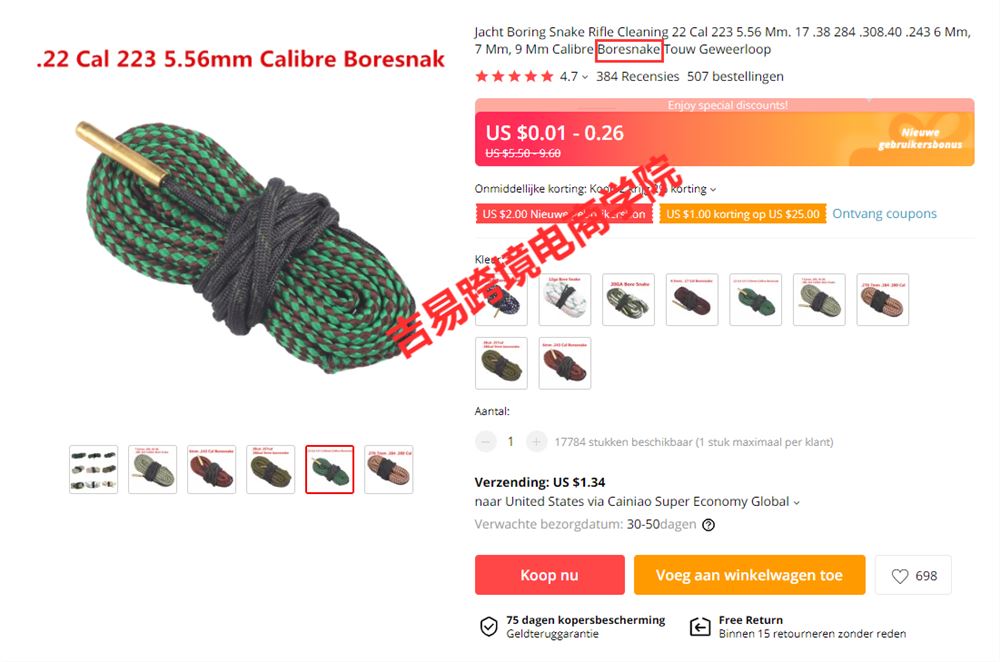This screenshot has width=1000, height=662.
Task: Click Voeg aan winkelwagen toe button
Action: pos(749,575)
